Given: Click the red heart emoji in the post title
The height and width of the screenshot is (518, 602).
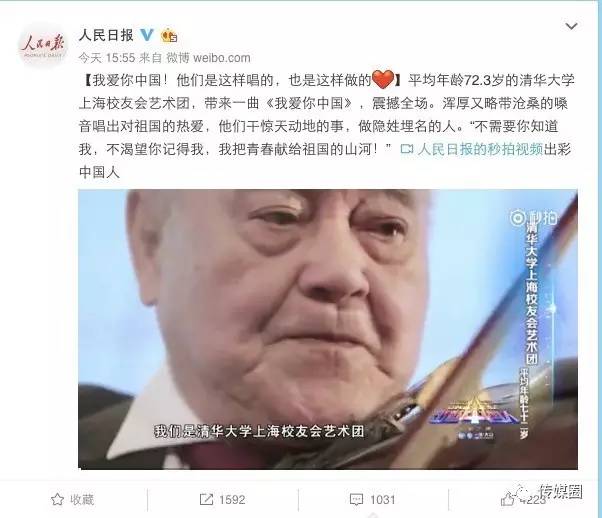Looking at the screenshot, I should [x=384, y=80].
